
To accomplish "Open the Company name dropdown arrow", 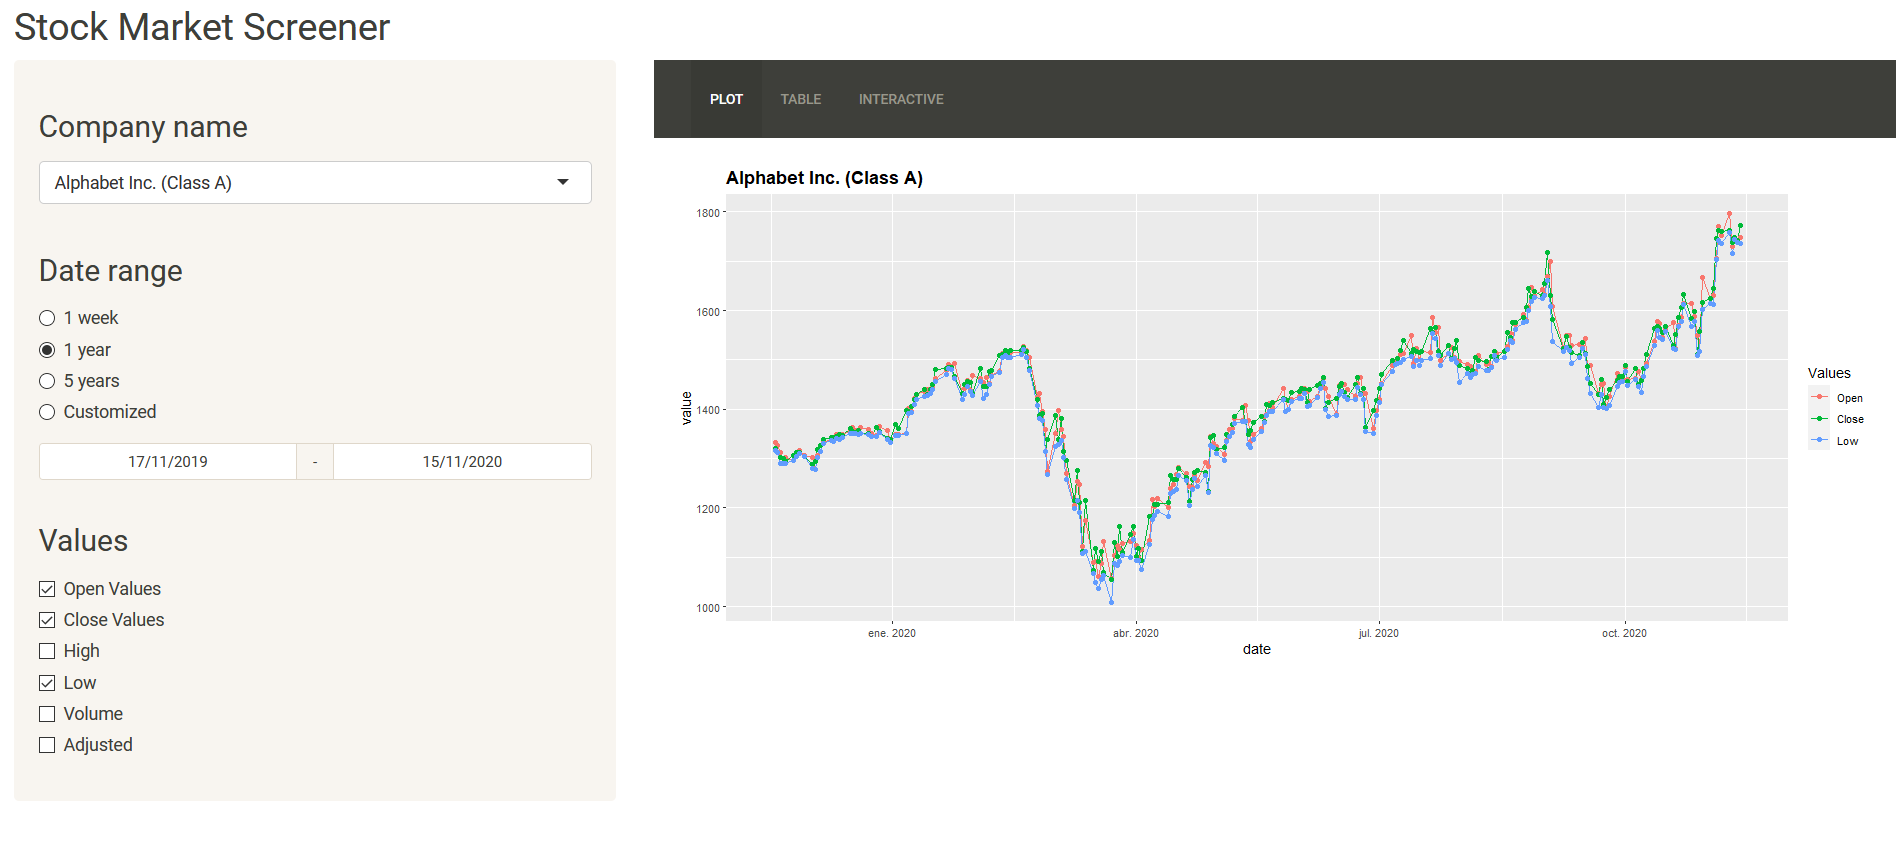I will [x=563, y=182].
